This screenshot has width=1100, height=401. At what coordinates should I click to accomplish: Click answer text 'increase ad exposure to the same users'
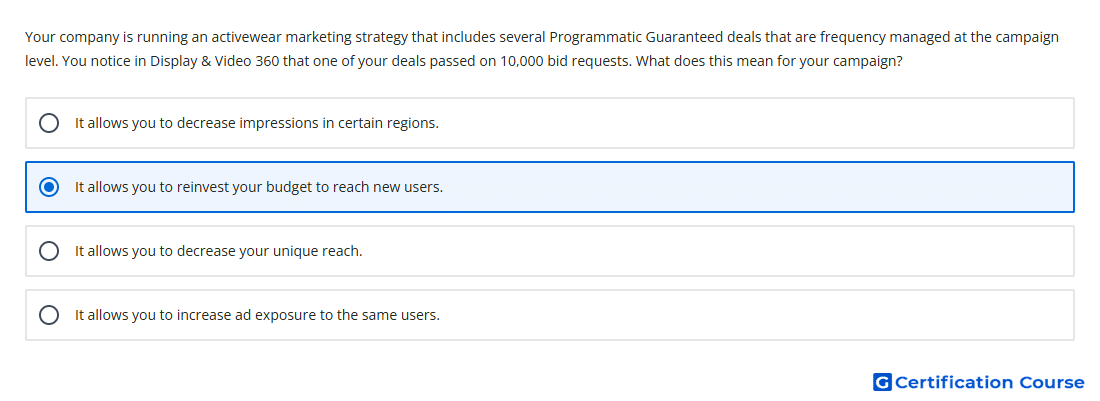click(257, 315)
